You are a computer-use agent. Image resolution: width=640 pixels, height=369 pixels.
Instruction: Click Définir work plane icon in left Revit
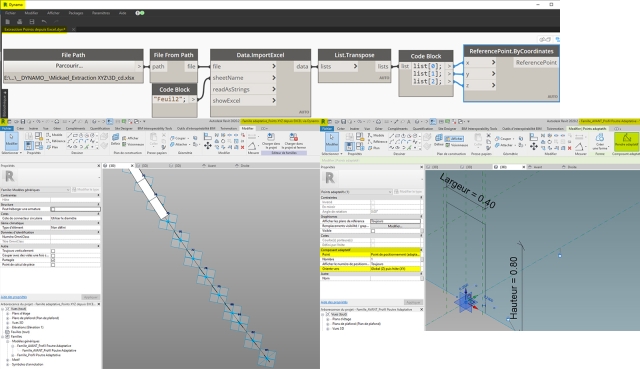116,139
